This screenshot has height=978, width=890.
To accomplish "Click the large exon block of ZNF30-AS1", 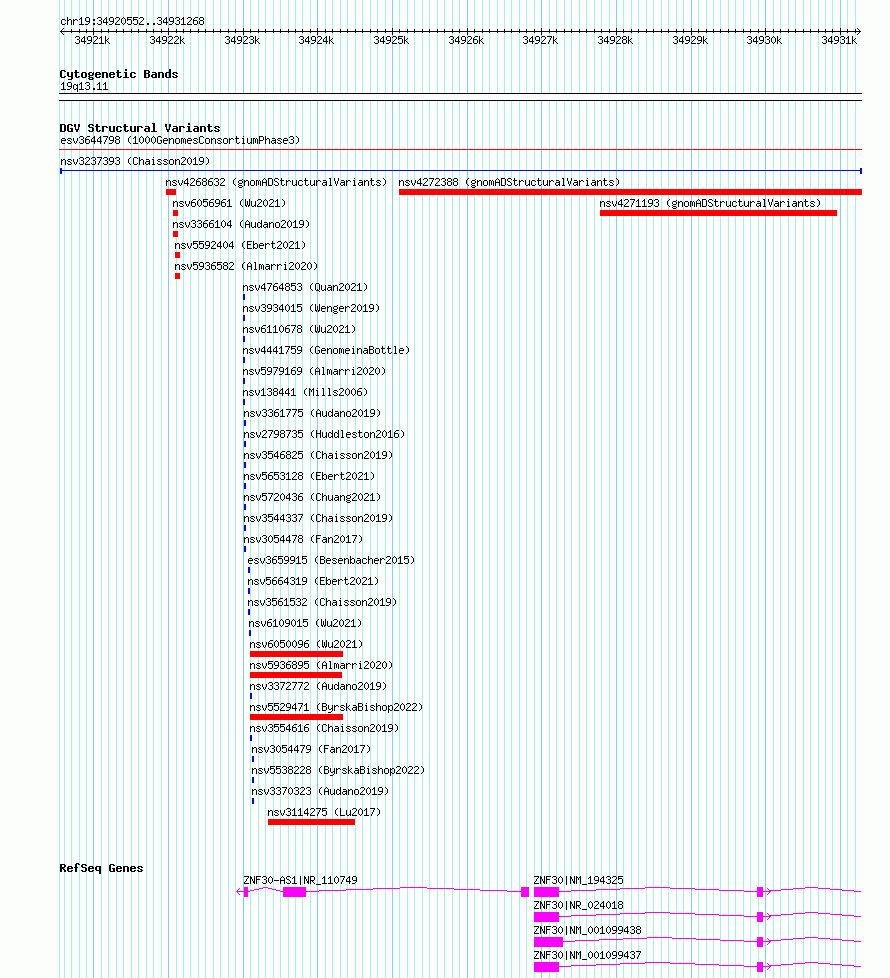I will 294,893.
